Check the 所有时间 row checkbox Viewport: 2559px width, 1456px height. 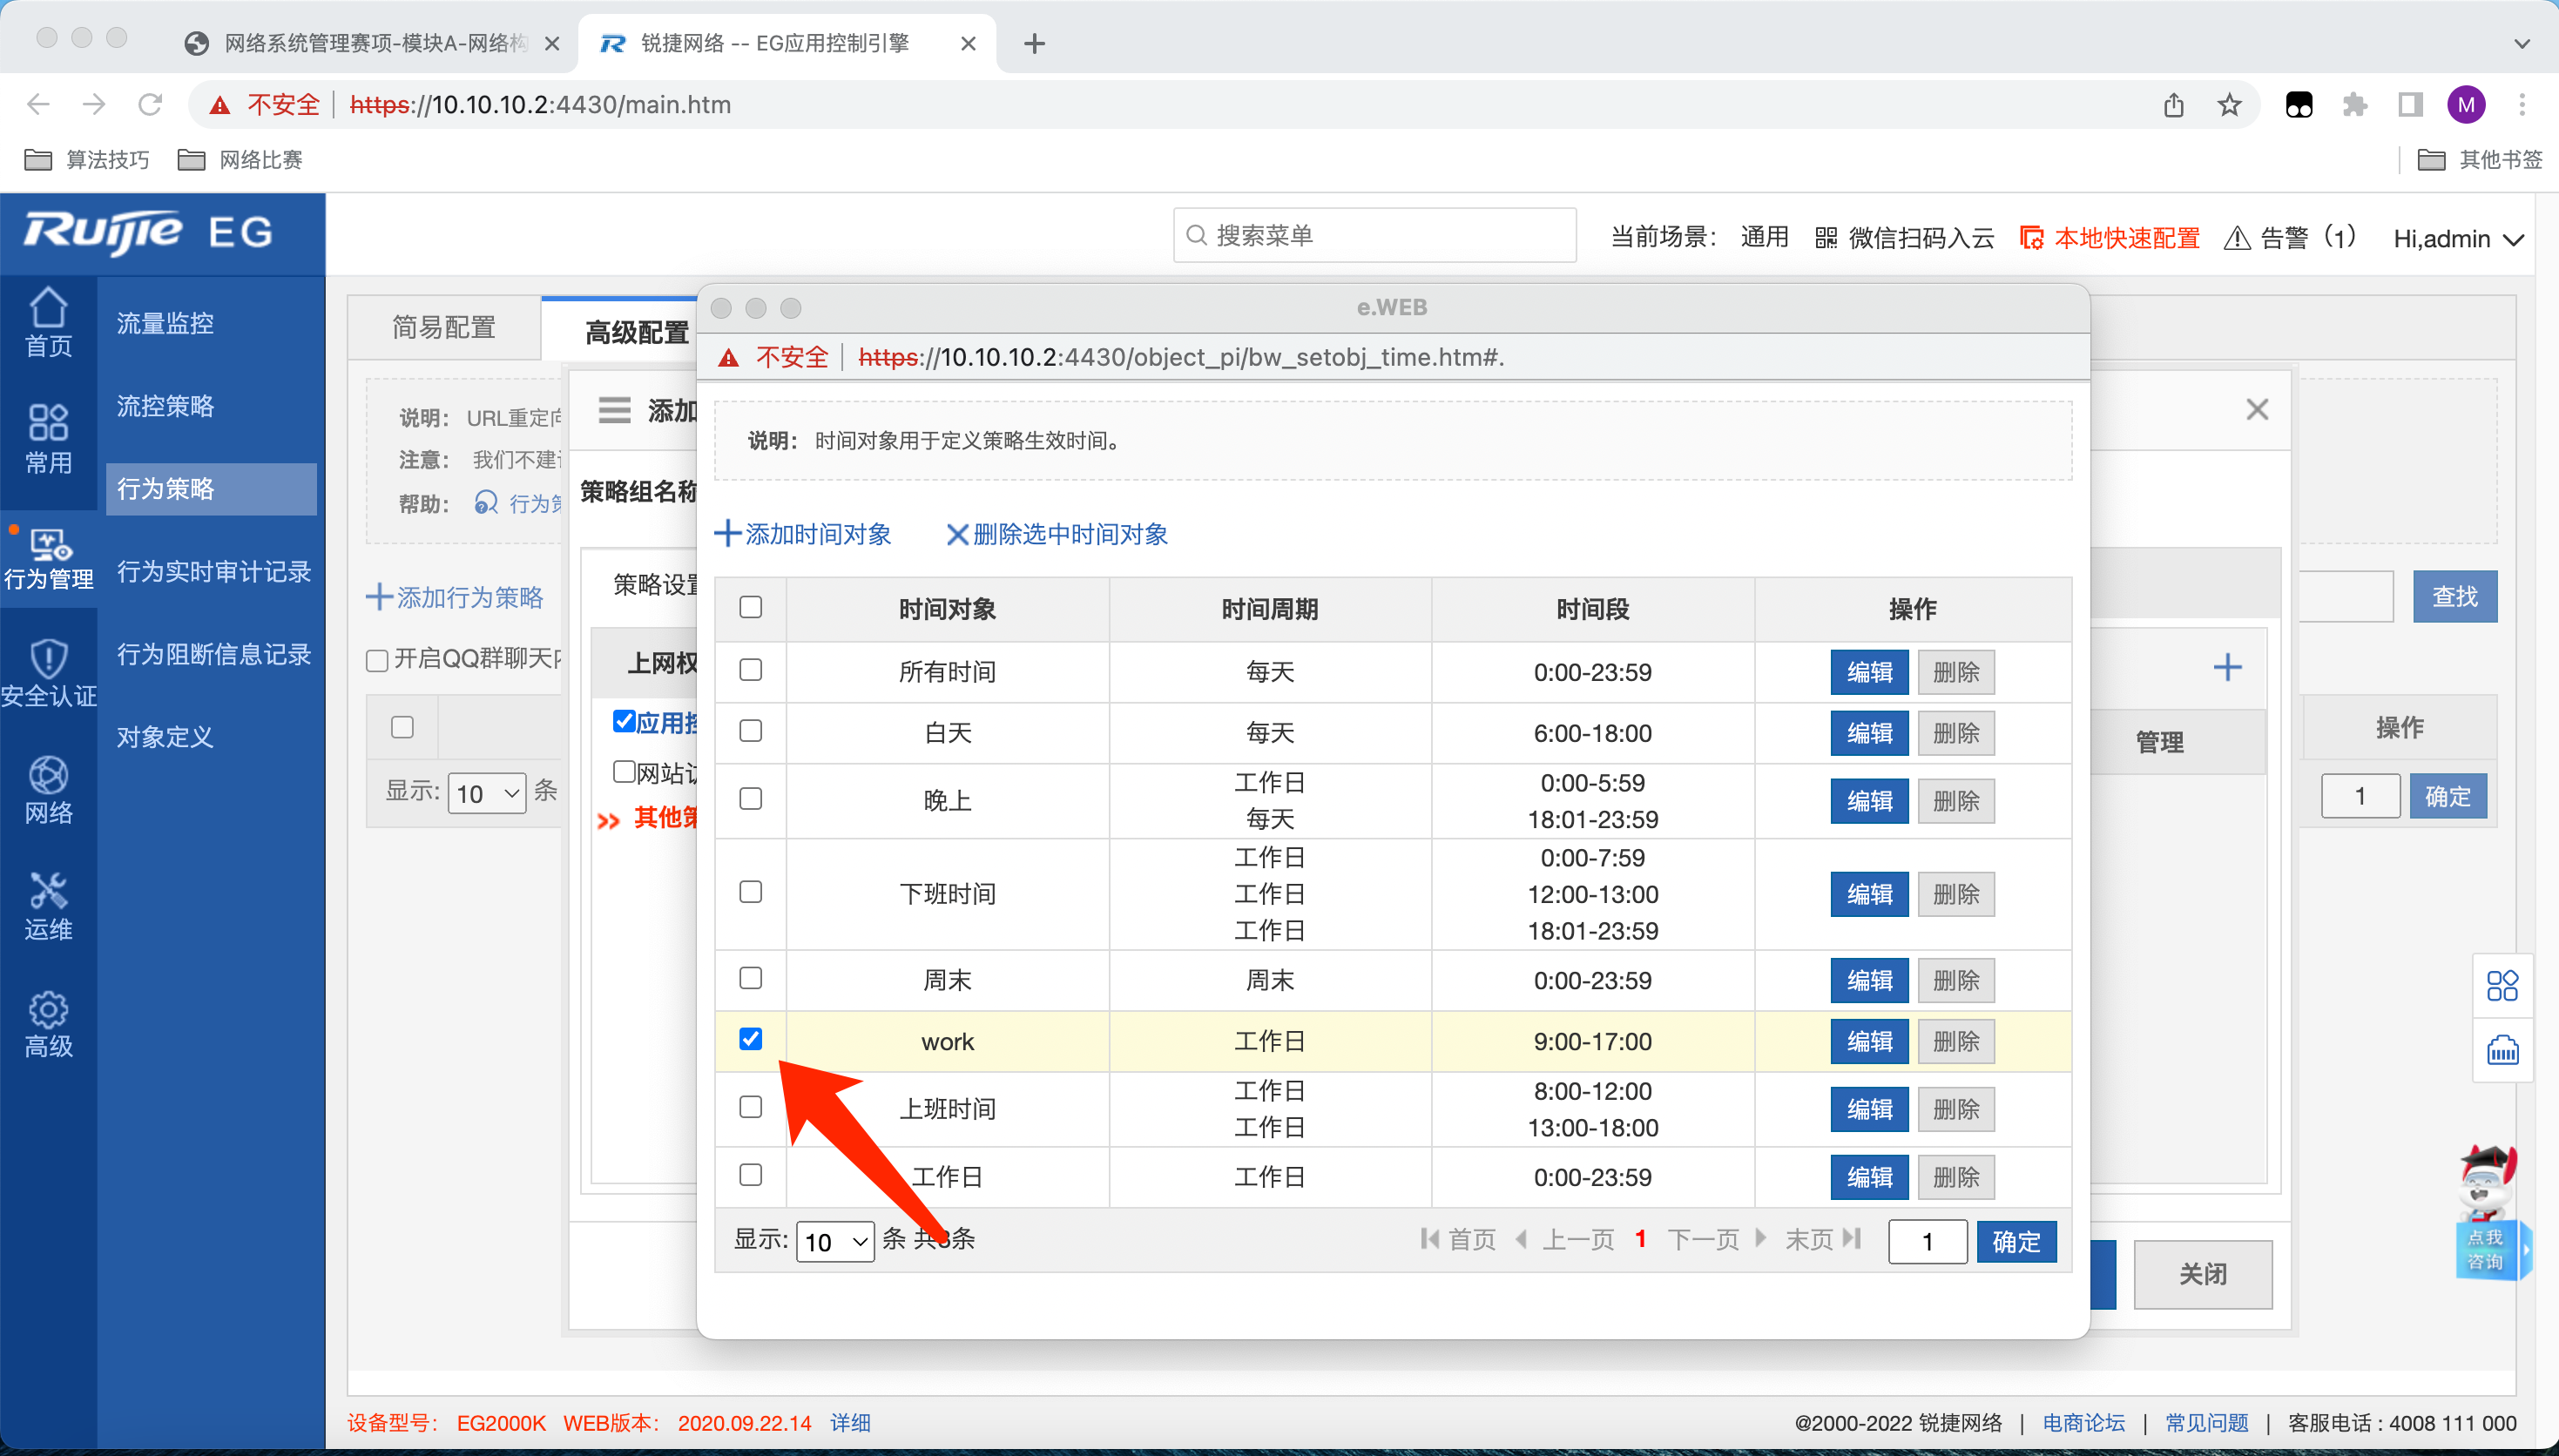(750, 670)
